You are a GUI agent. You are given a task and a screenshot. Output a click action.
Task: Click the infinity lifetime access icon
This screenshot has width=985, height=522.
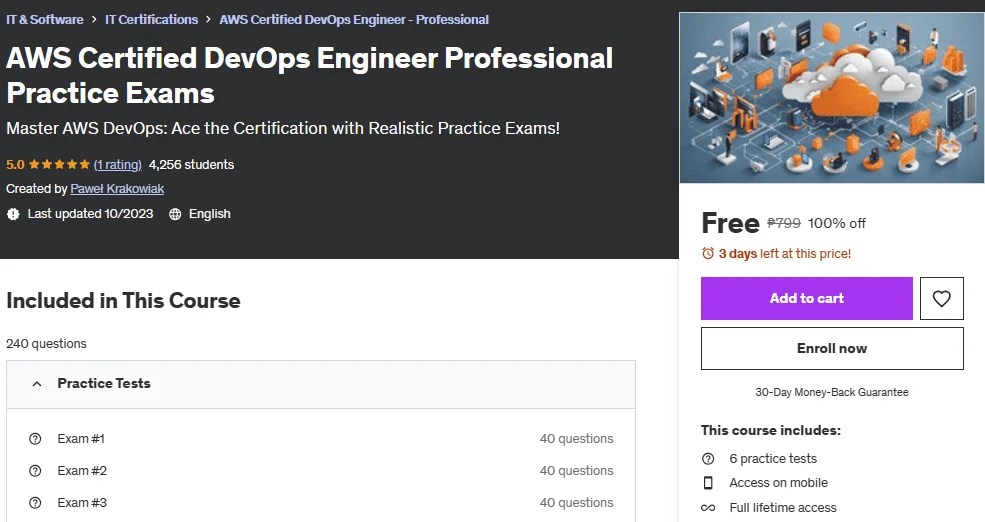(708, 508)
